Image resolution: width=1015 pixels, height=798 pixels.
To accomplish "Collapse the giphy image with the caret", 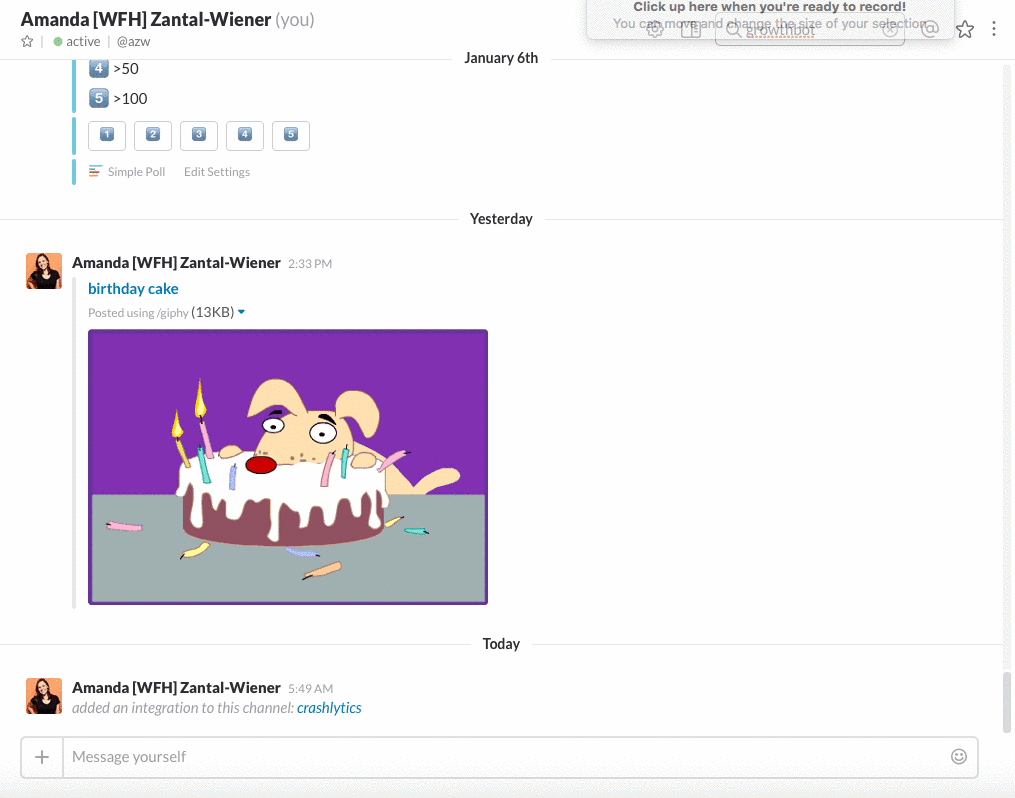I will (242, 312).
